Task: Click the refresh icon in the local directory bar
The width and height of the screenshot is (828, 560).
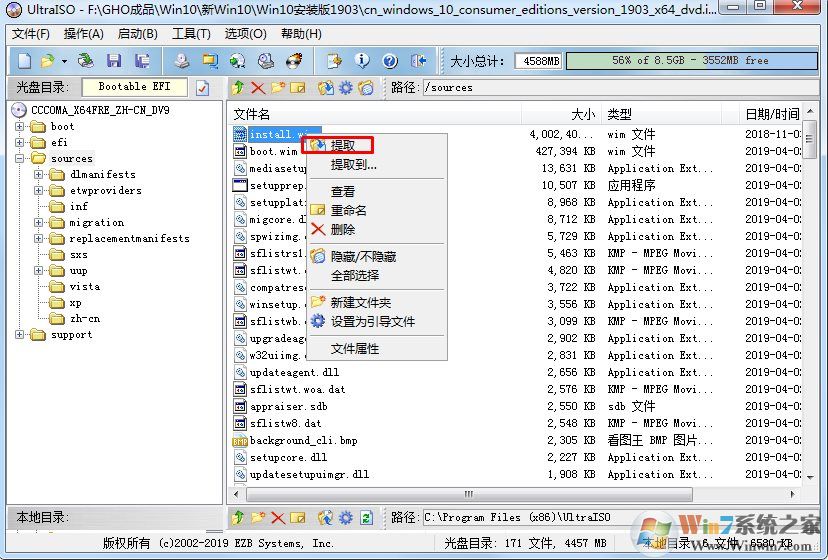Action: [x=366, y=518]
